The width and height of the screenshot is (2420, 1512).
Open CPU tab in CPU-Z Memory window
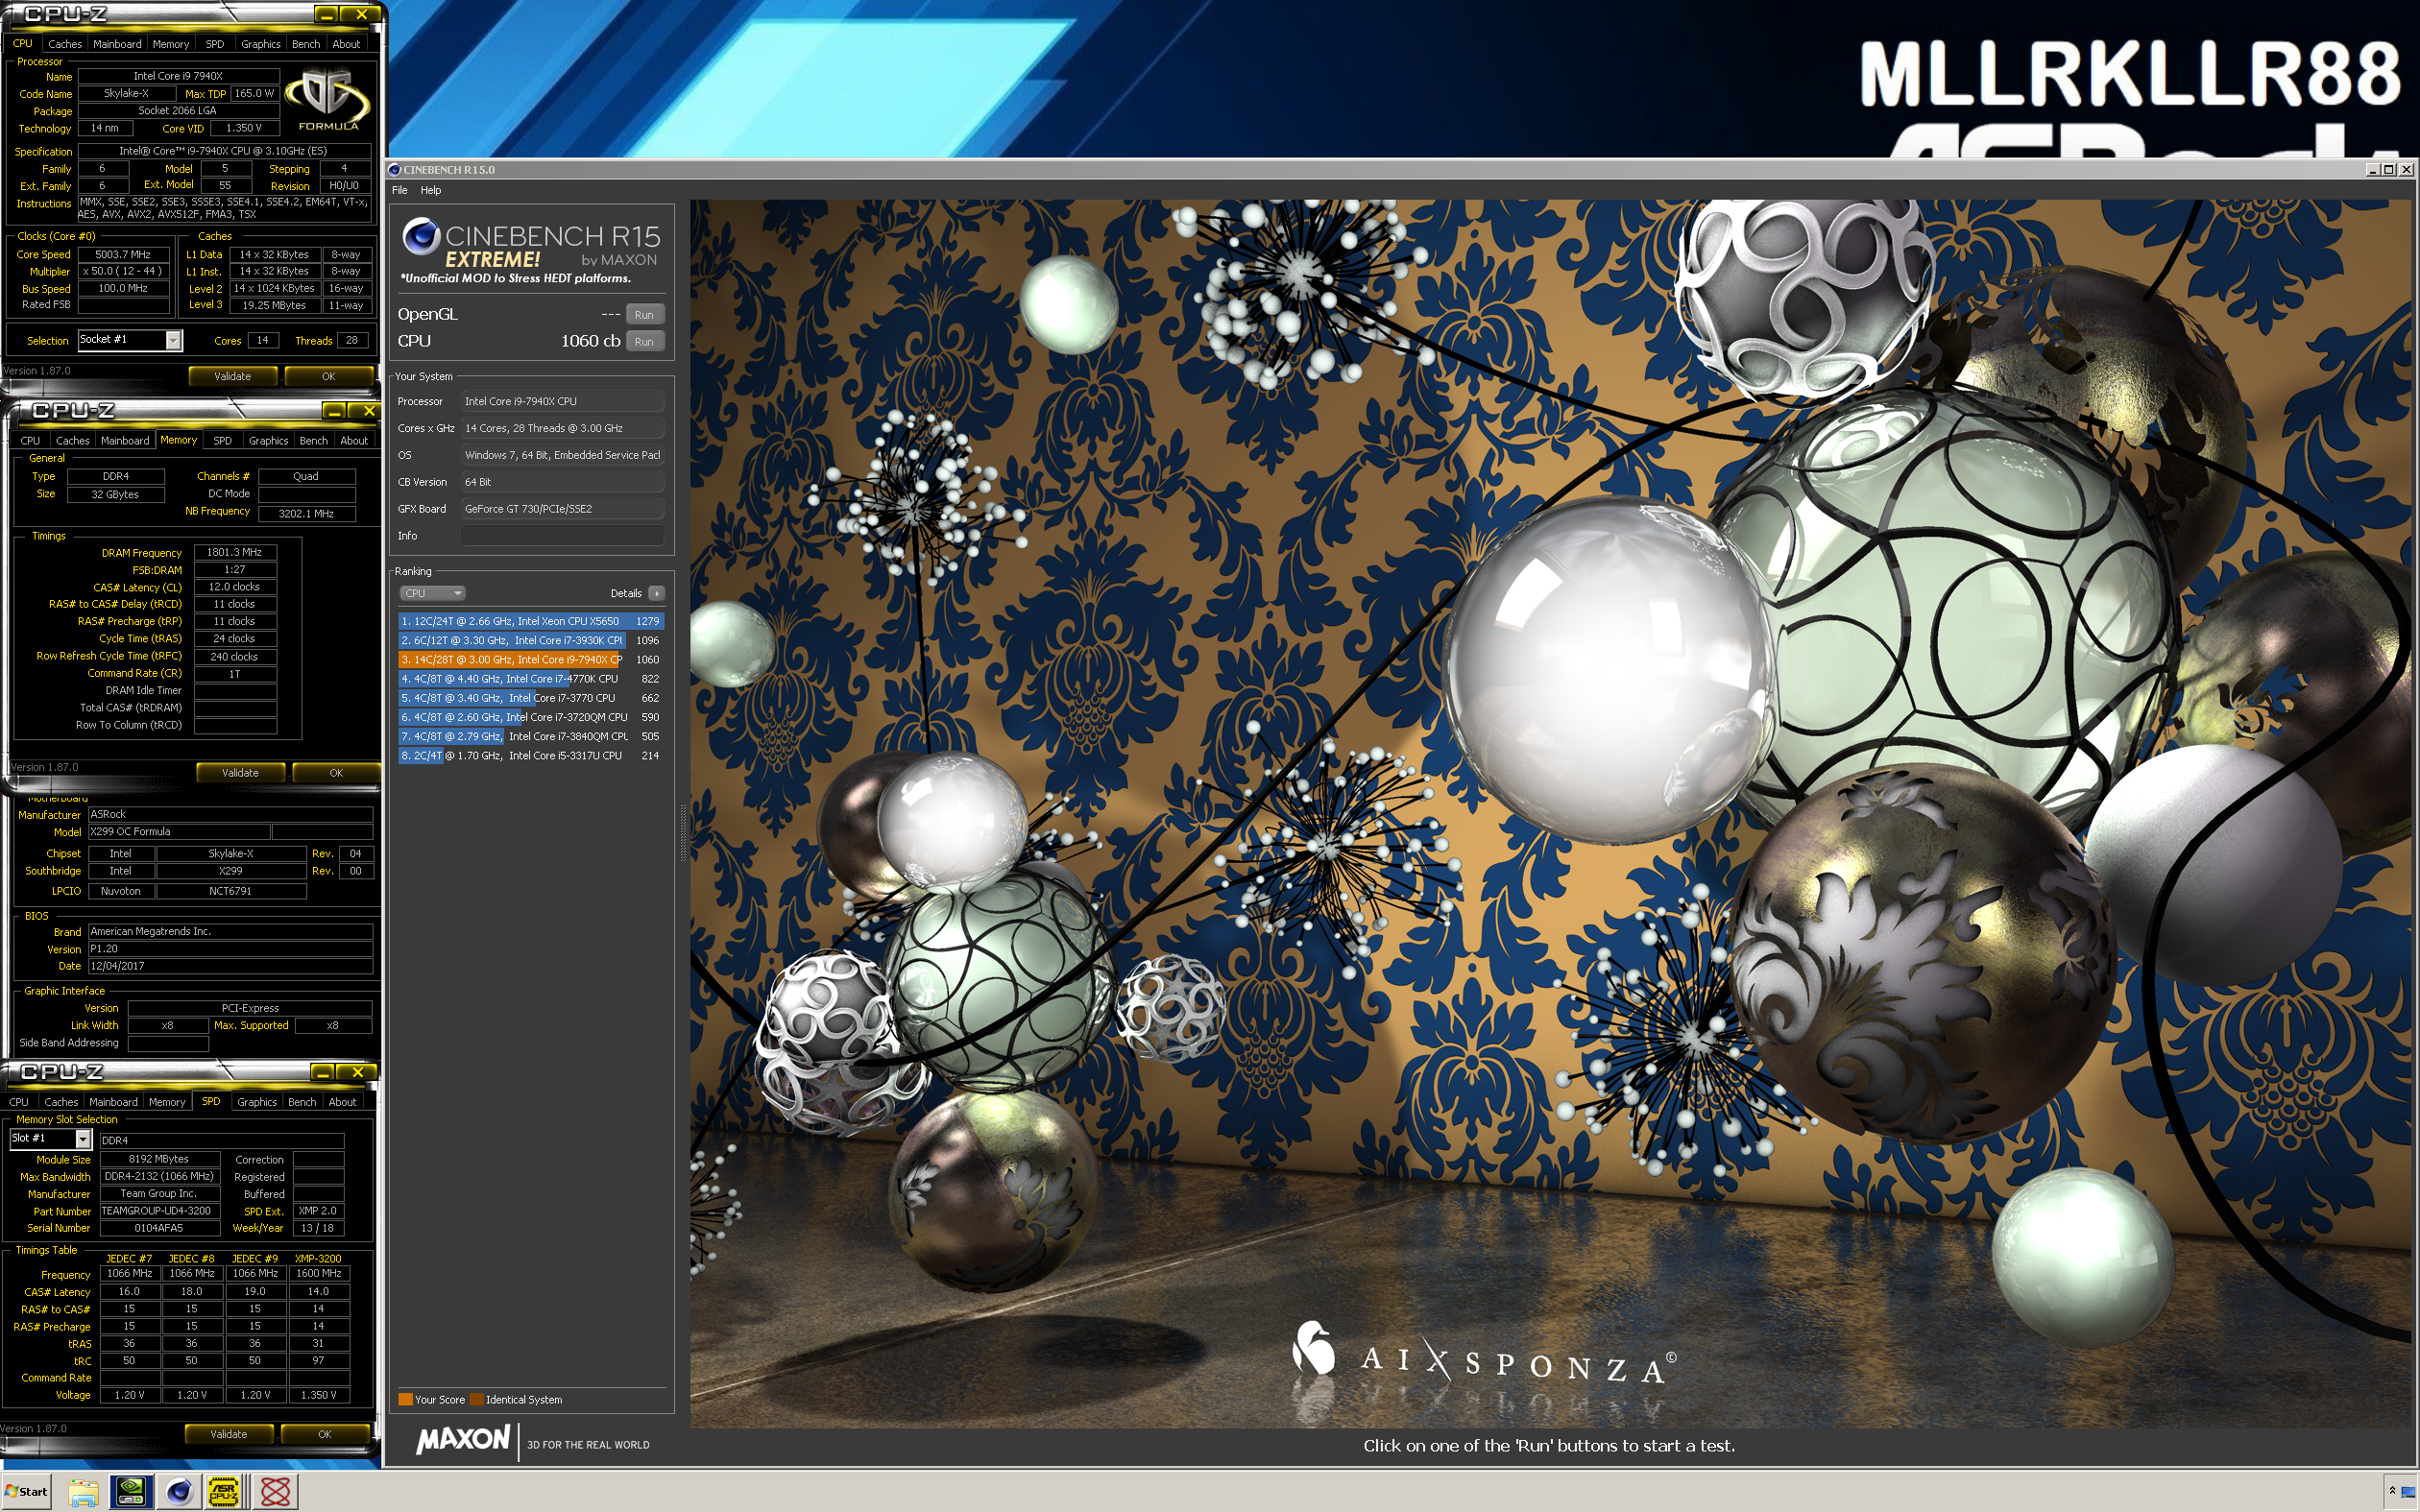click(x=30, y=441)
